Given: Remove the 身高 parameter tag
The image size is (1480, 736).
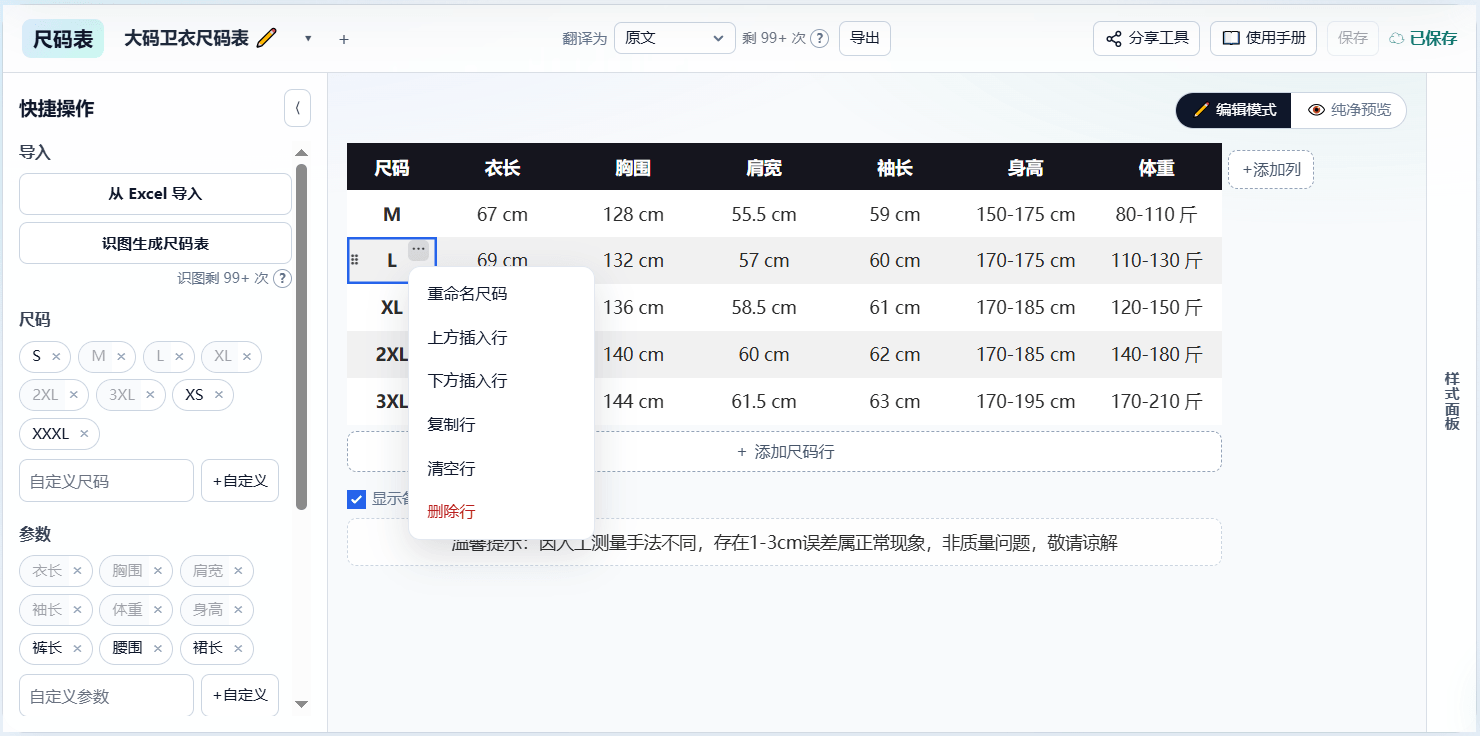Looking at the screenshot, I should 238,610.
